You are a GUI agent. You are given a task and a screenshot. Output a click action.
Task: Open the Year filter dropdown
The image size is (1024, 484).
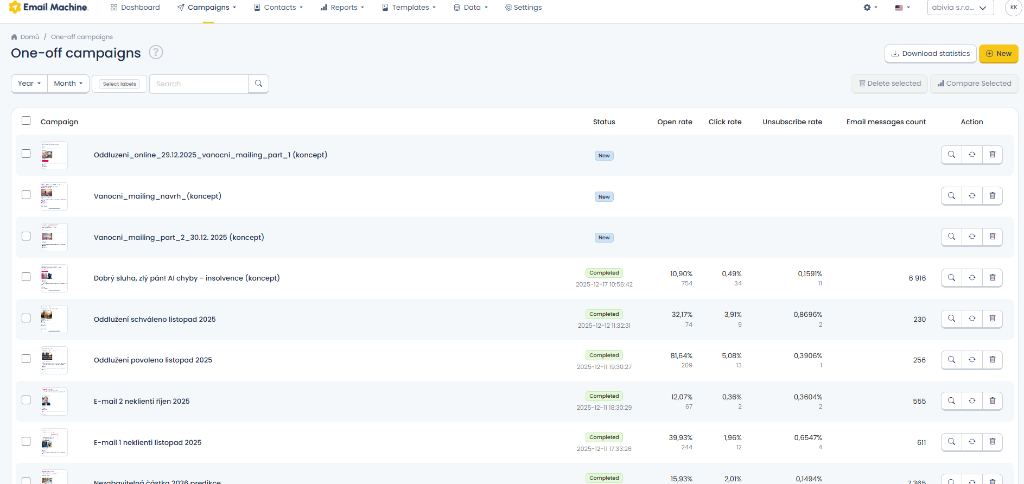(x=28, y=84)
